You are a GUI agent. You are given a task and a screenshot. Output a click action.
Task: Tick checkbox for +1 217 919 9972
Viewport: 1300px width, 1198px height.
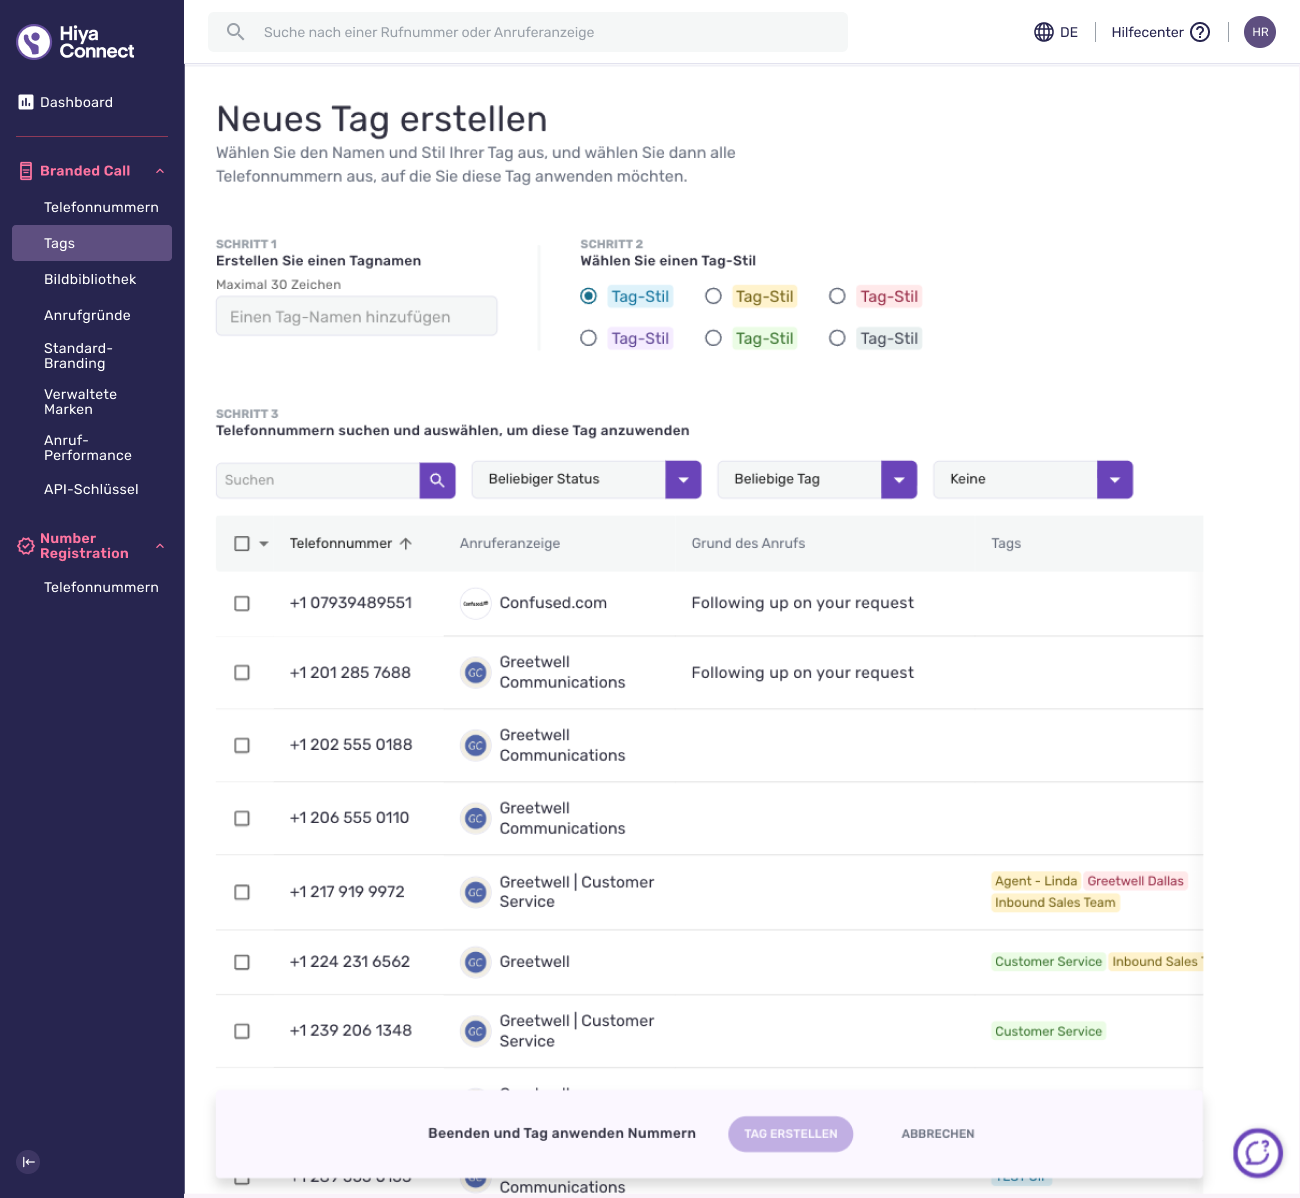242,892
